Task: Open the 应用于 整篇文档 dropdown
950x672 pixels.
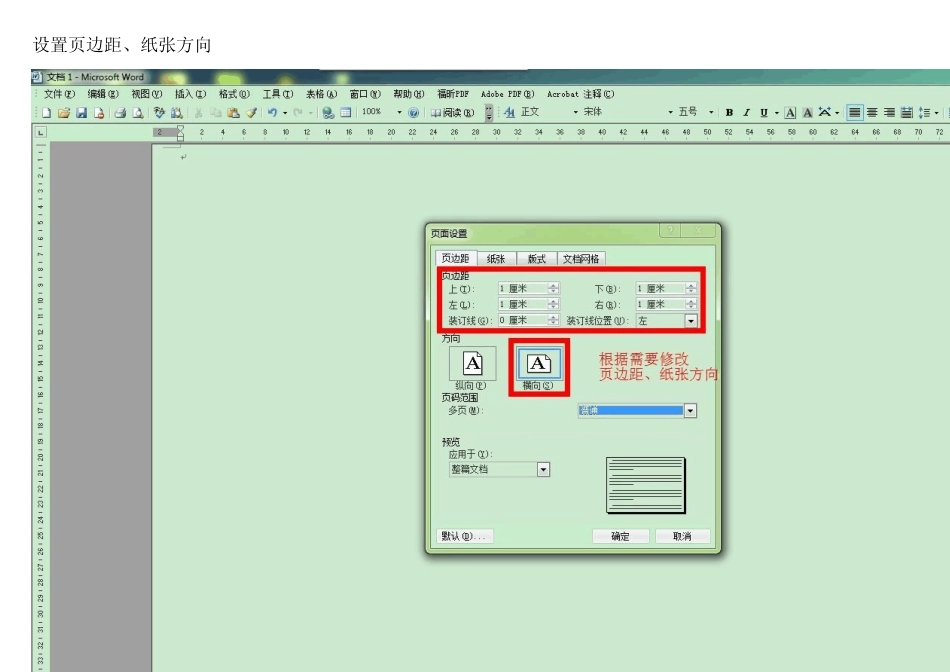Action: coord(543,469)
